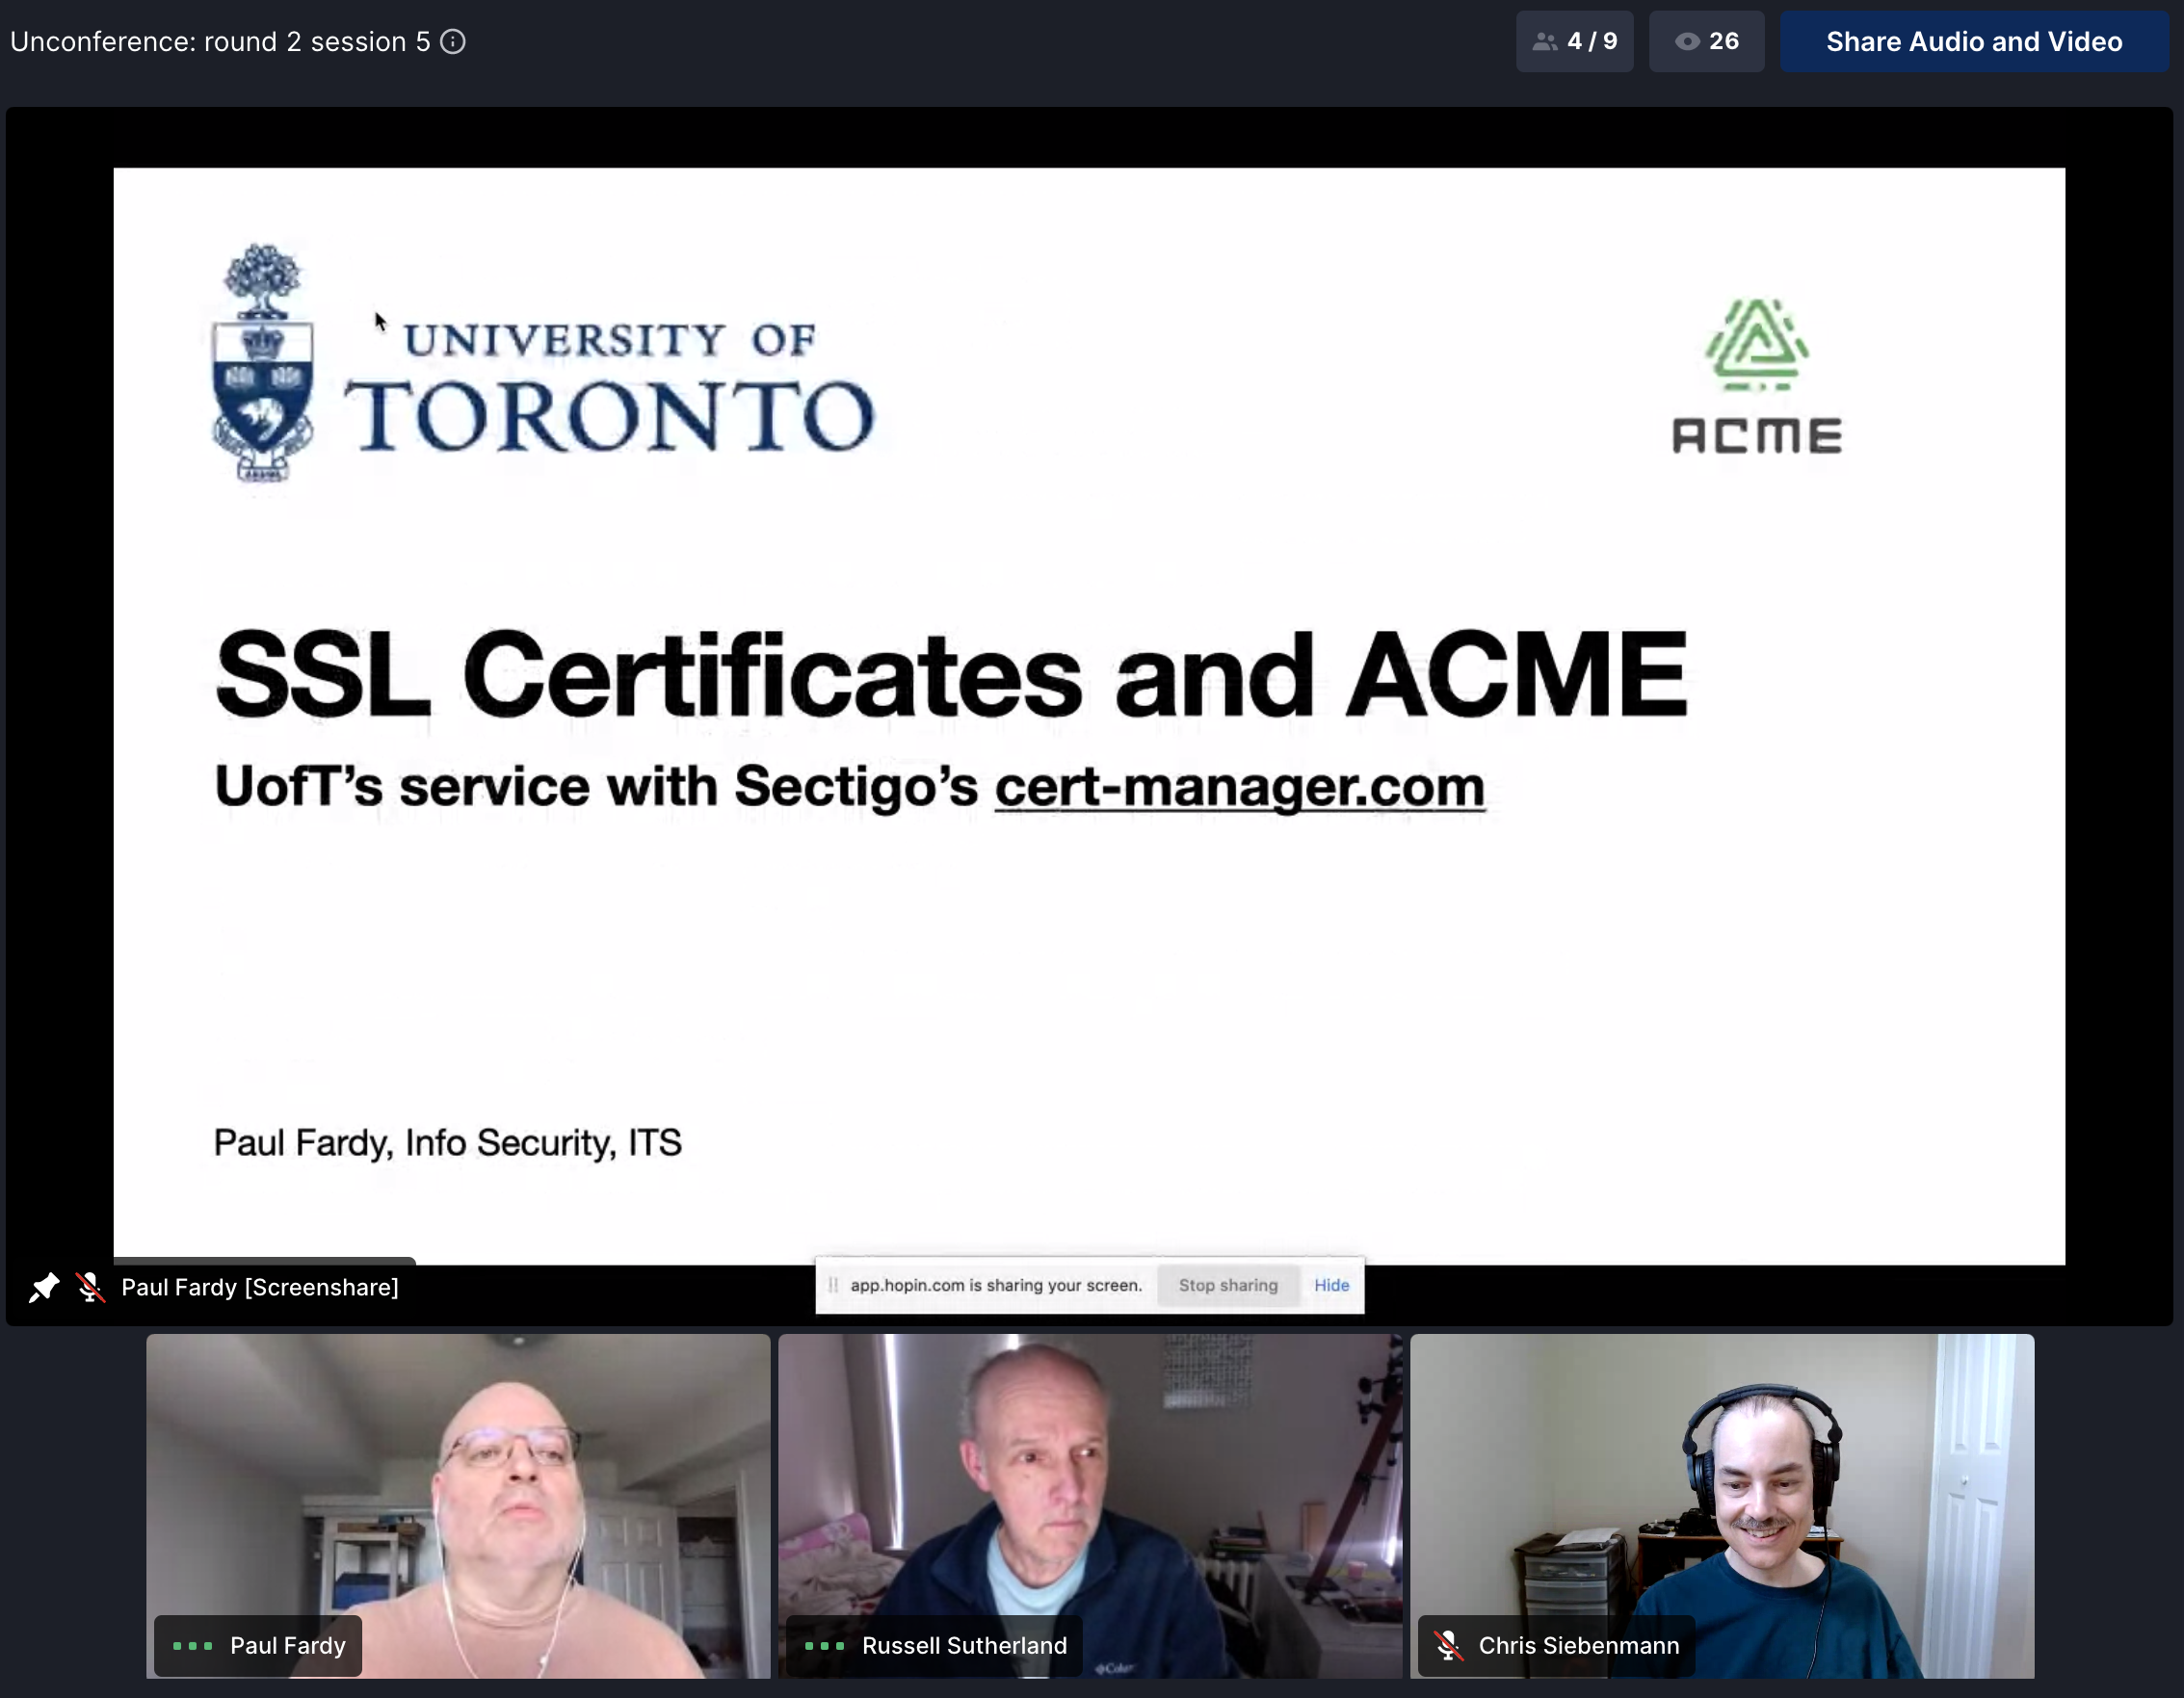Open cert-manager.com link on the slide
Viewport: 2184px width, 1698px height.
point(1239,787)
